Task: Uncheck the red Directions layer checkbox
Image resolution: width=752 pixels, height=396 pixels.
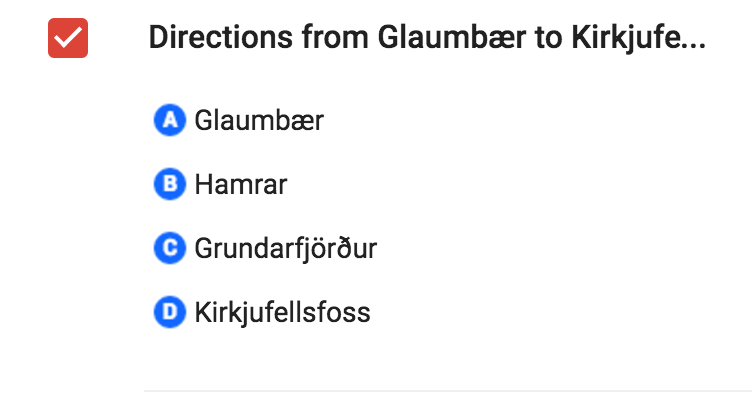Action: coord(68,38)
